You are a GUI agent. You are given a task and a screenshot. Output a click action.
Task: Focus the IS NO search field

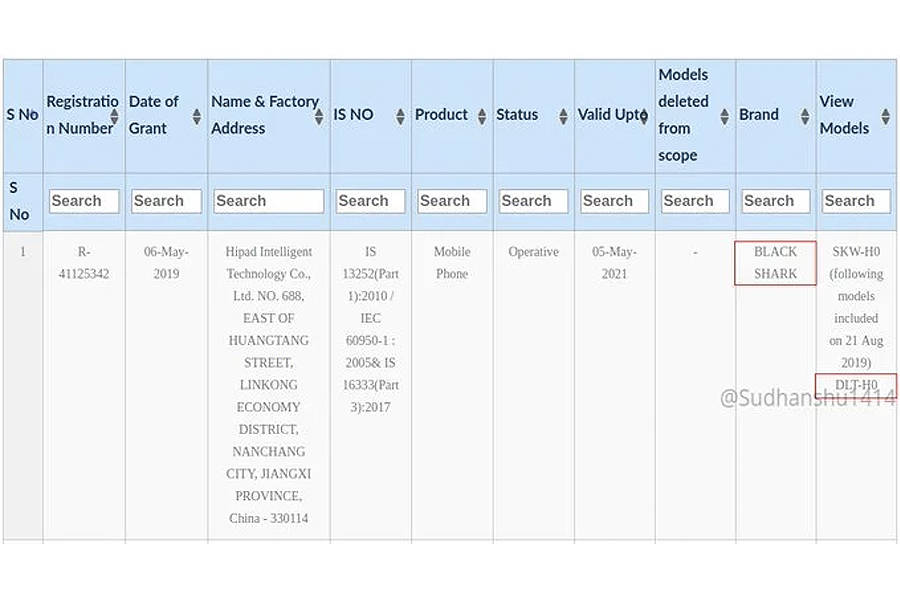[370, 201]
